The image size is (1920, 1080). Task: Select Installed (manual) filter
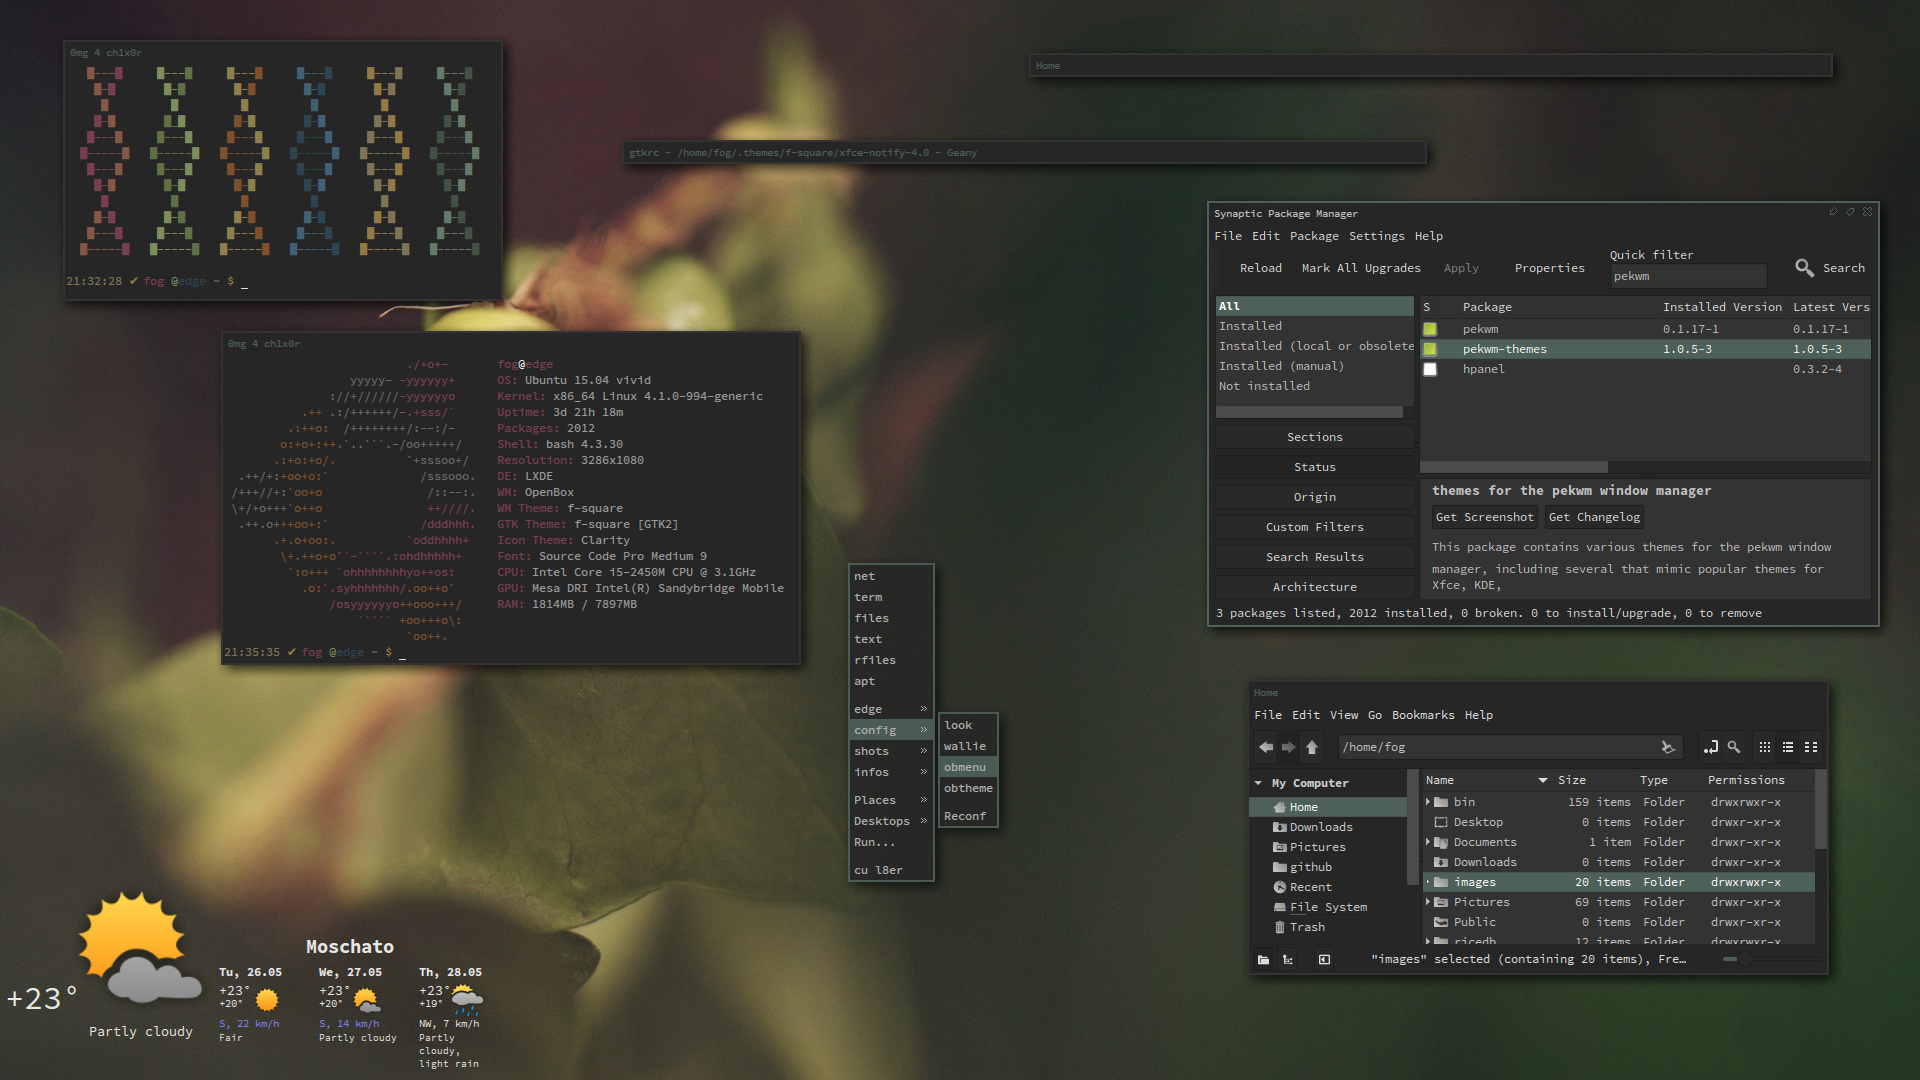pyautogui.click(x=1314, y=366)
